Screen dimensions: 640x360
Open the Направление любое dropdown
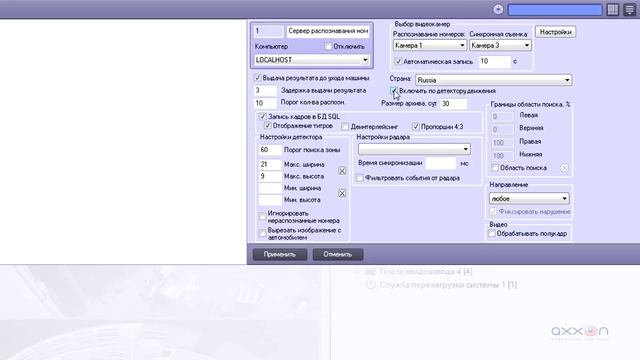coord(529,198)
